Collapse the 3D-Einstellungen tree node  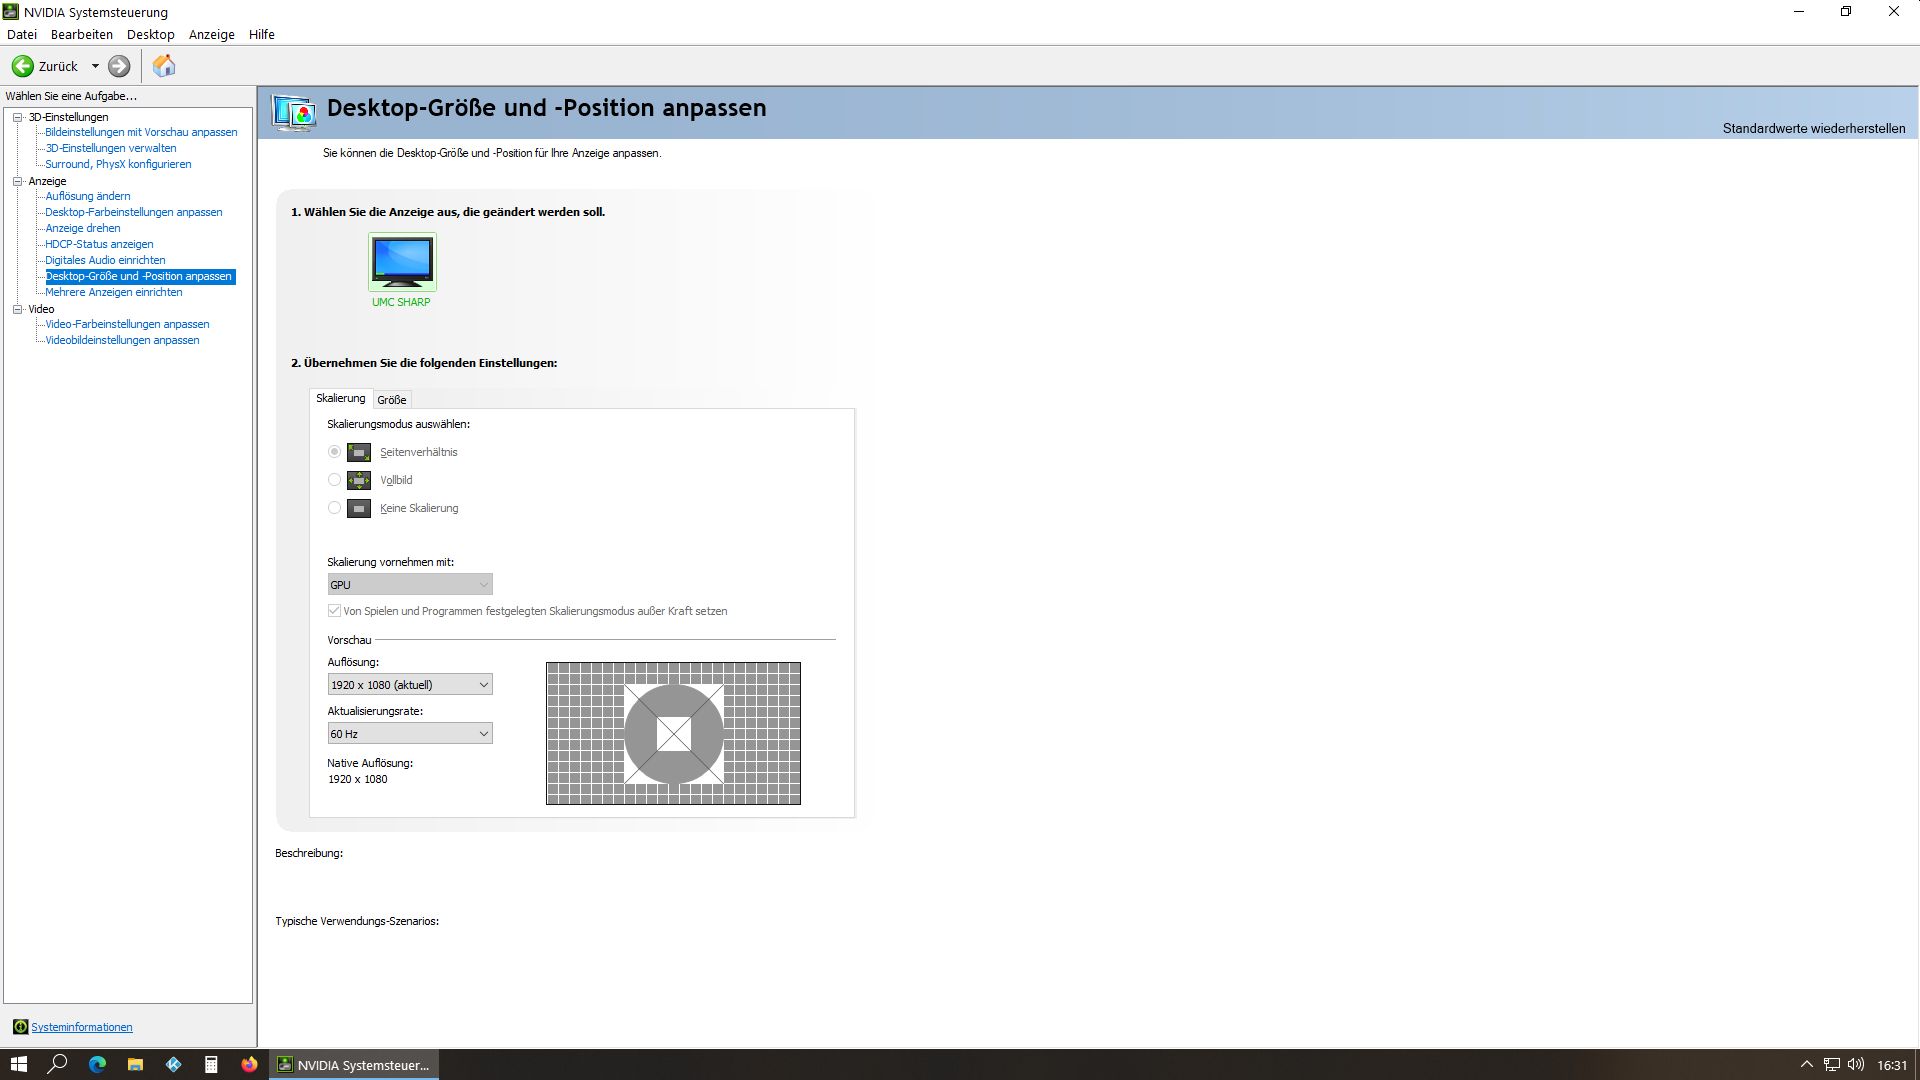pos(17,117)
